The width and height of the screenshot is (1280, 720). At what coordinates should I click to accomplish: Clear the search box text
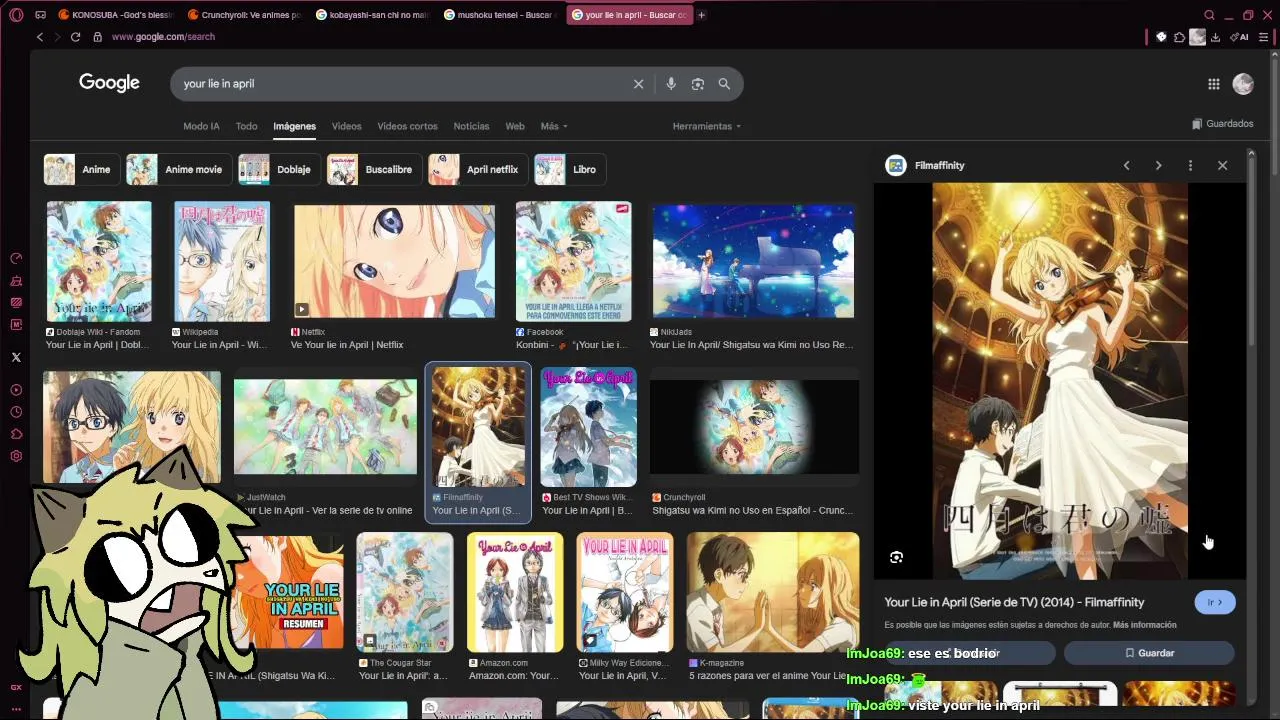pos(638,84)
